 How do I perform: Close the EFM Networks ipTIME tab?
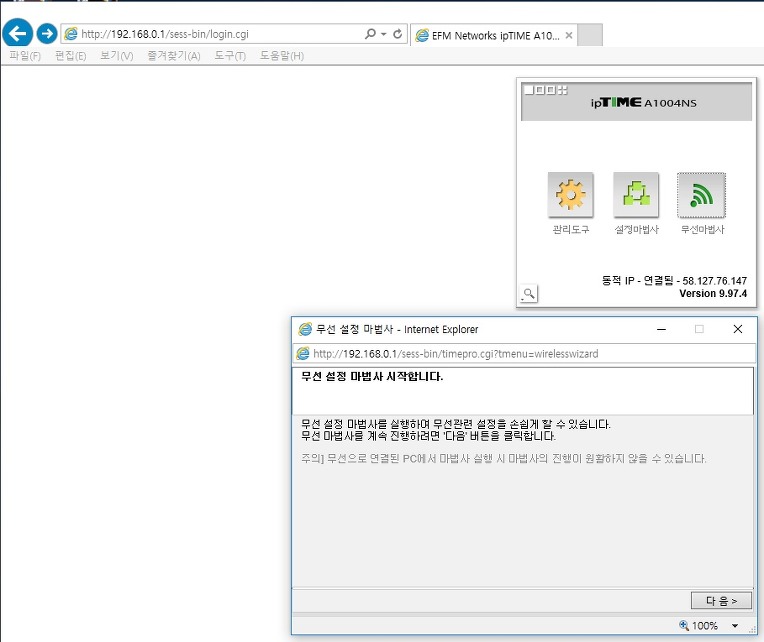click(x=569, y=36)
